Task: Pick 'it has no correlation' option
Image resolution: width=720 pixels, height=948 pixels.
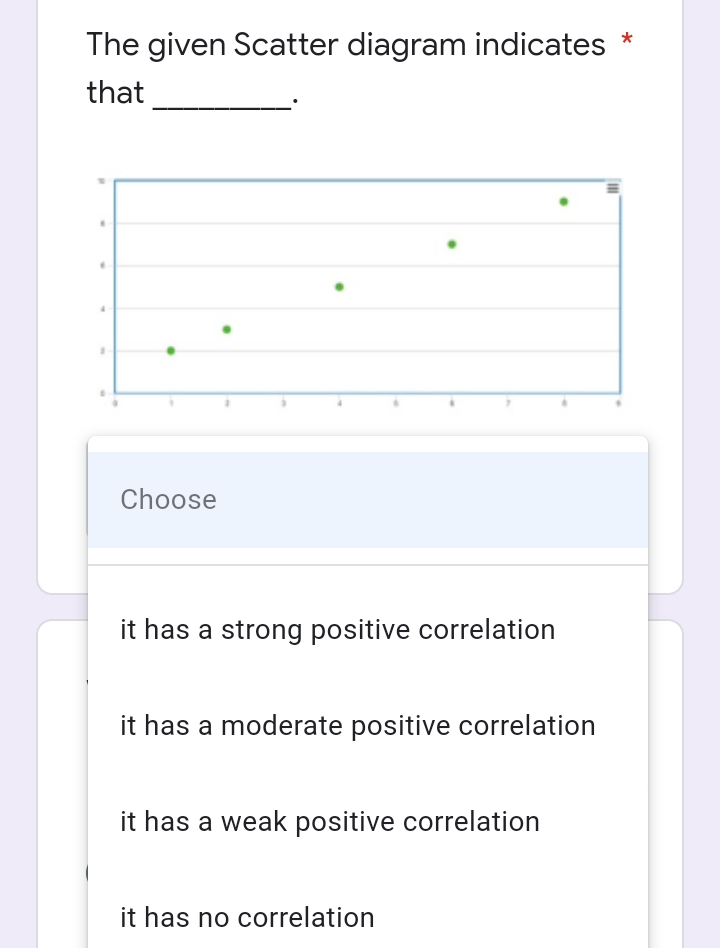Action: pyautogui.click(x=247, y=917)
